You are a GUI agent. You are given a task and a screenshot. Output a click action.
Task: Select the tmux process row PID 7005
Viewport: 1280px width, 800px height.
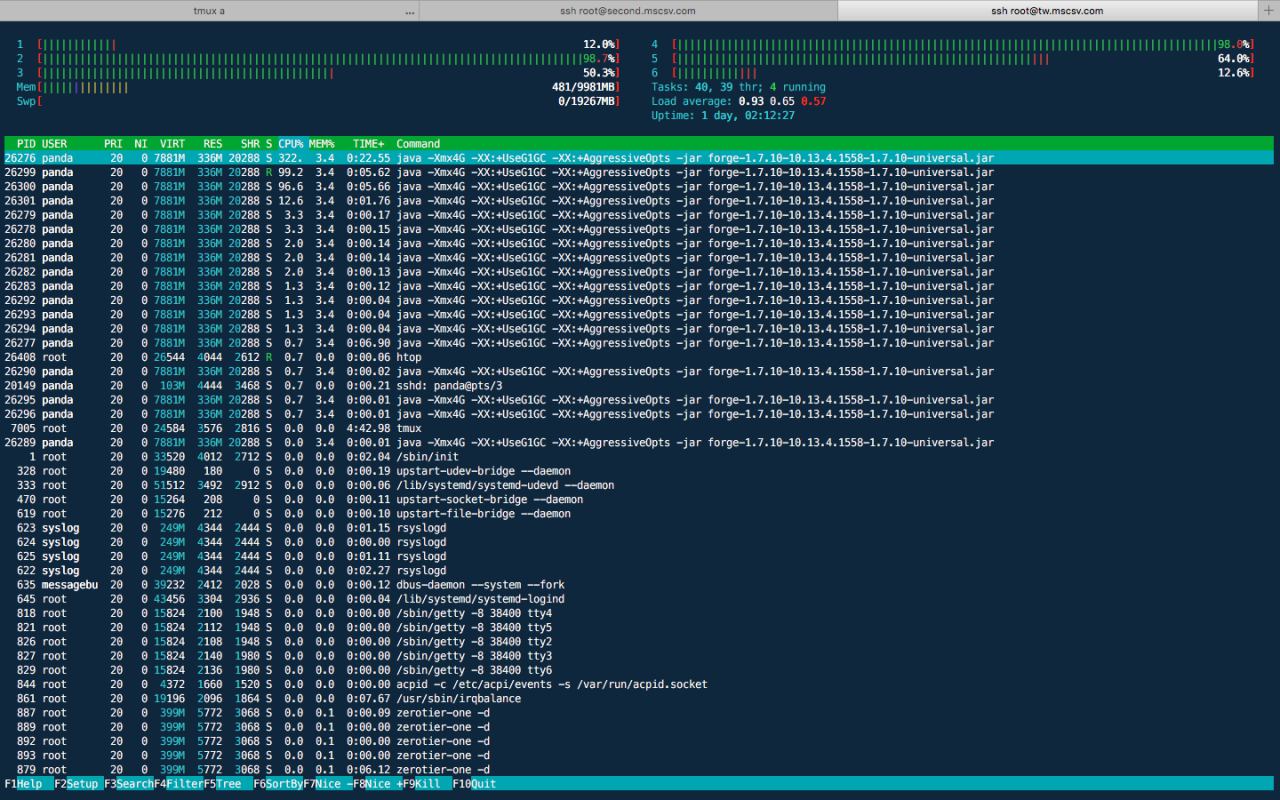tap(639, 428)
